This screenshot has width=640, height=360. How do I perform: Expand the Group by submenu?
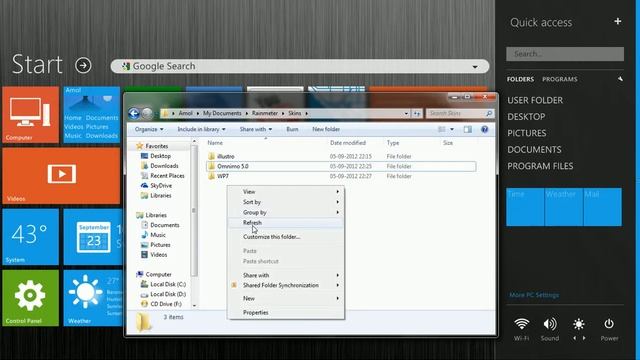pos(286,212)
